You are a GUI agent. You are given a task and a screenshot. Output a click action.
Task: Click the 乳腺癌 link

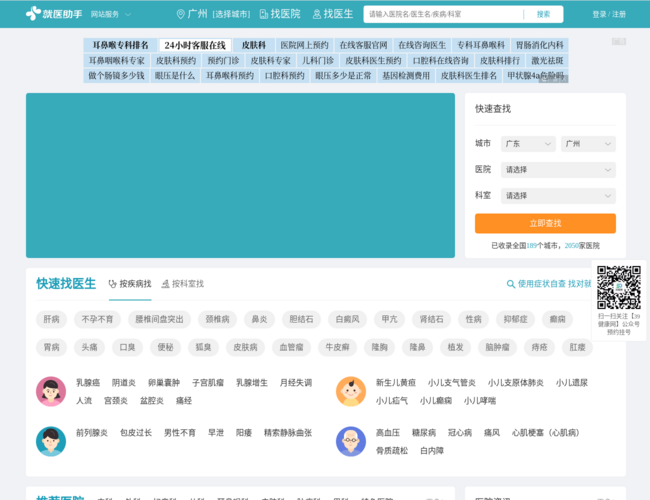point(88,383)
